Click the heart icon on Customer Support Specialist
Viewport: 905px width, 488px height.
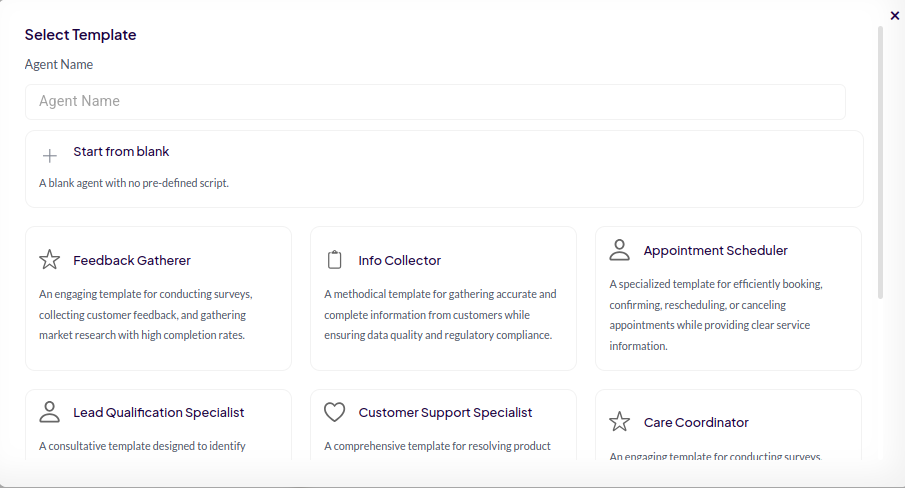(x=335, y=412)
